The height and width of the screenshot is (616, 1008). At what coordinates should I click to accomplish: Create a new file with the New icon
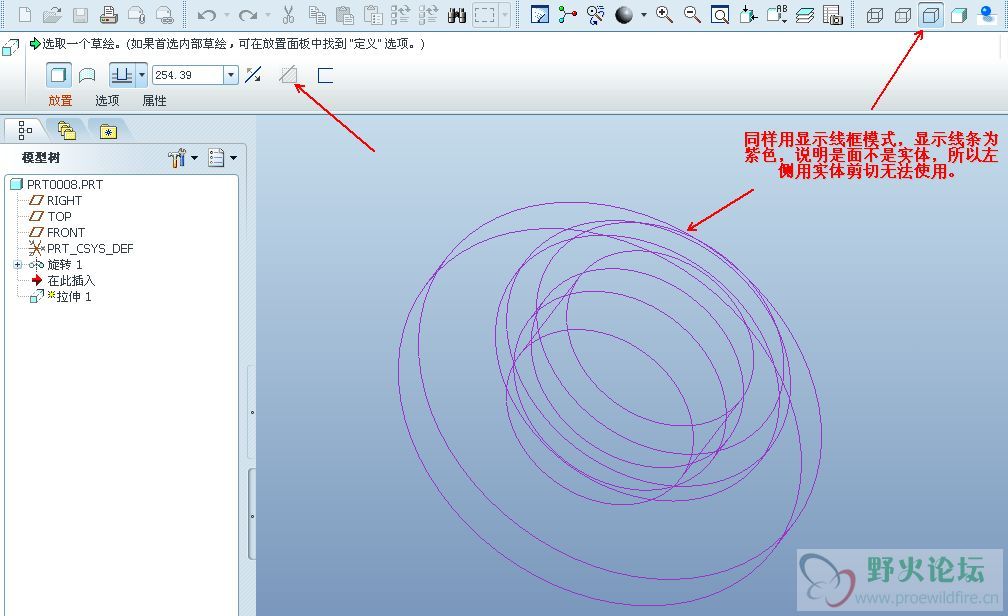pos(25,14)
